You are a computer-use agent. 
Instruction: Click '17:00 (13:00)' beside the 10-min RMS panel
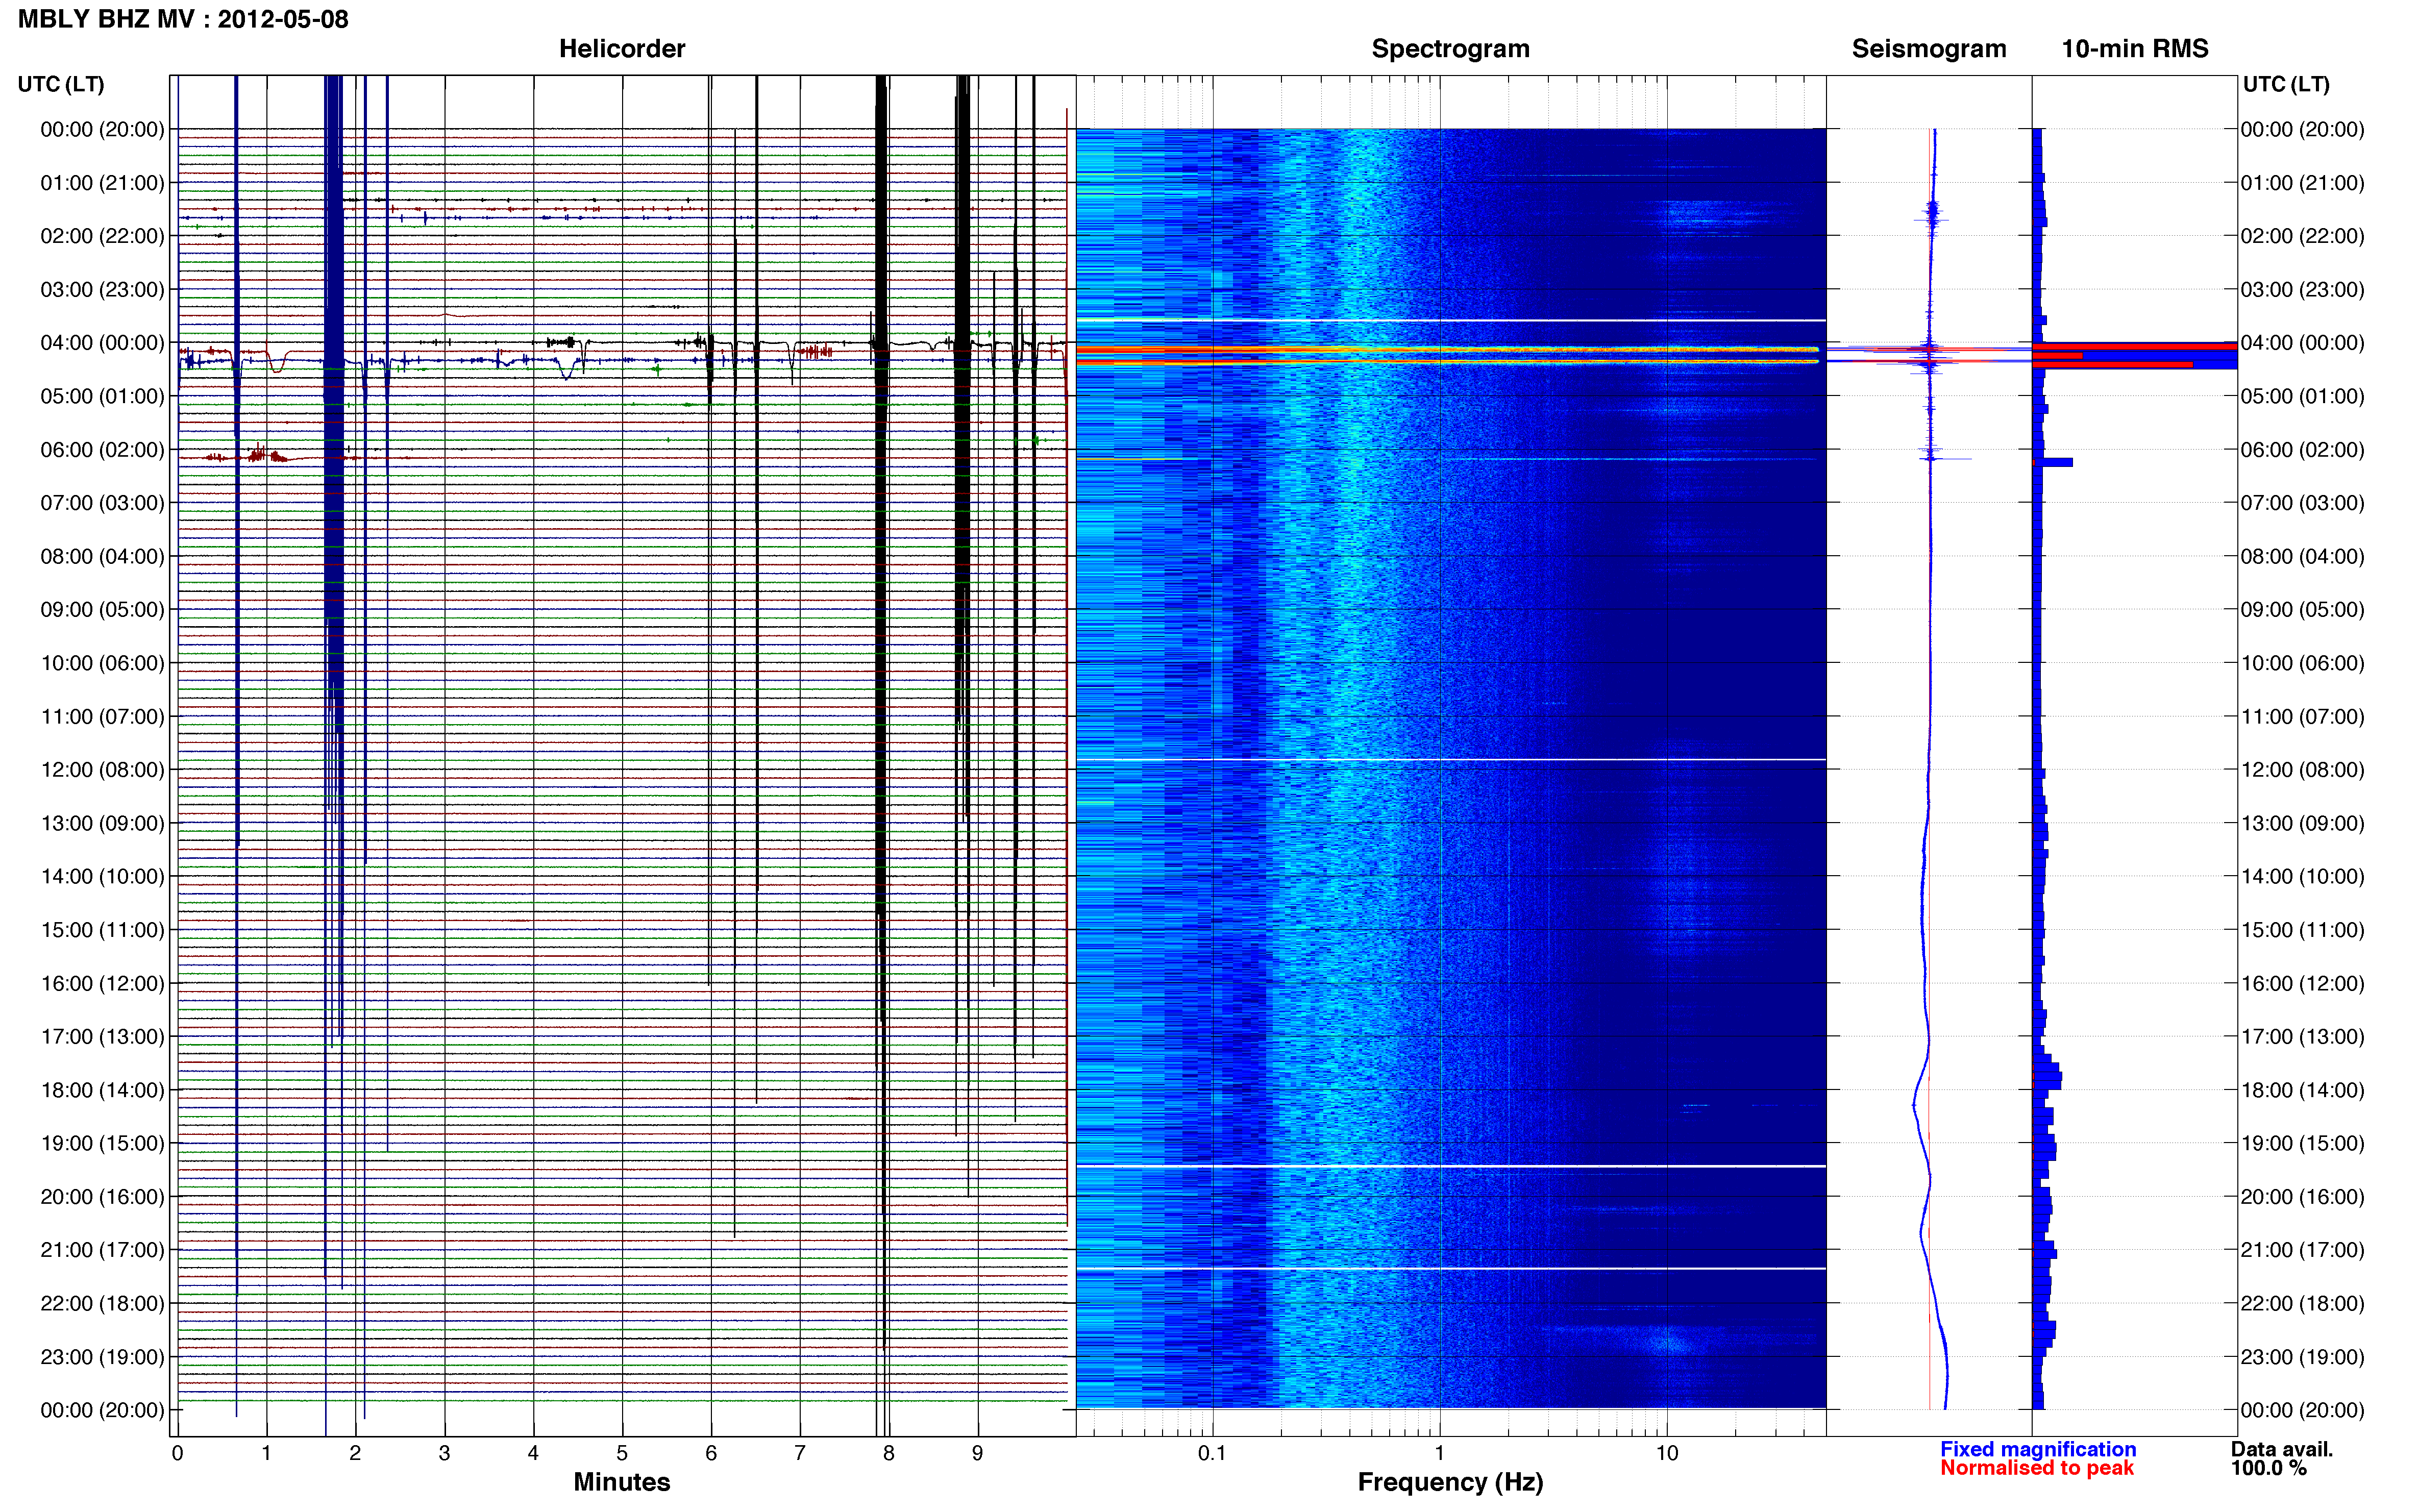(2302, 1036)
